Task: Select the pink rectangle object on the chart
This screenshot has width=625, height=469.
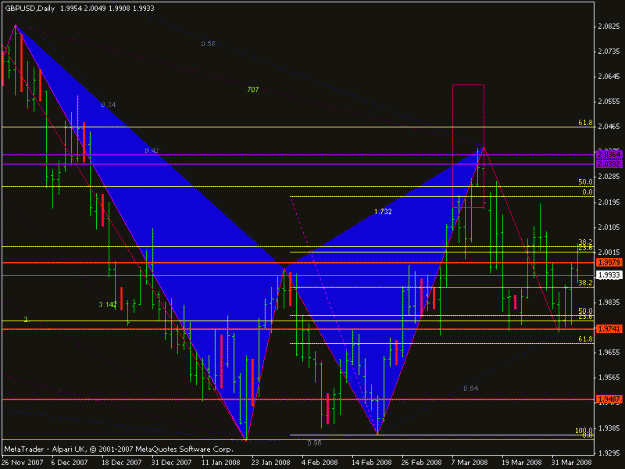Action: [x=468, y=146]
